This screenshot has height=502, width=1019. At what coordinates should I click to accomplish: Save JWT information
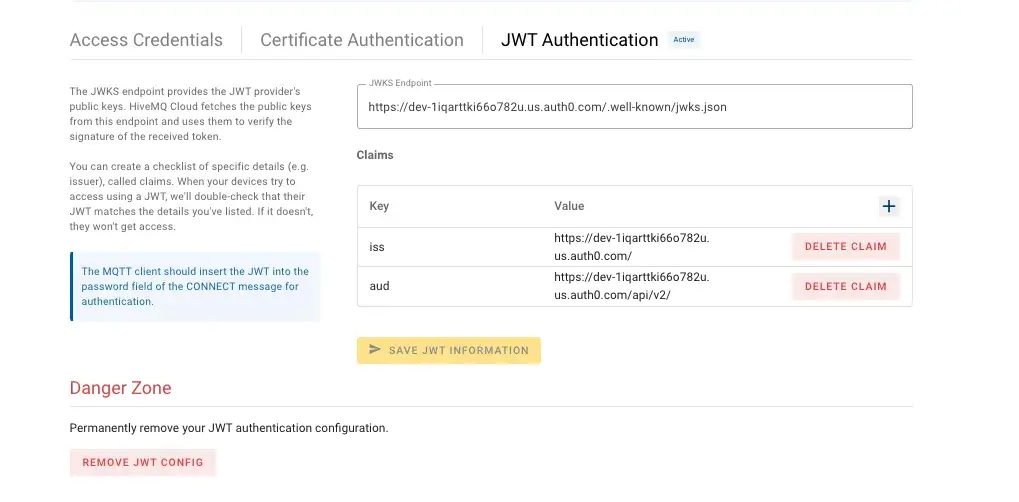[x=448, y=350]
